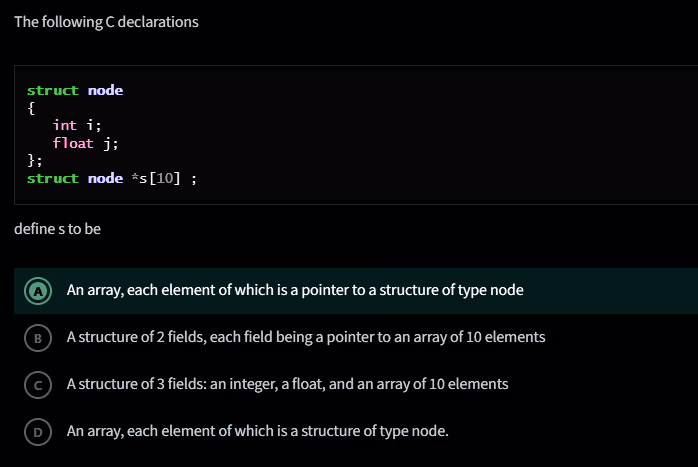Image resolution: width=698 pixels, height=467 pixels.
Task: Click the "[10]" array size in code
Action: (x=164, y=178)
